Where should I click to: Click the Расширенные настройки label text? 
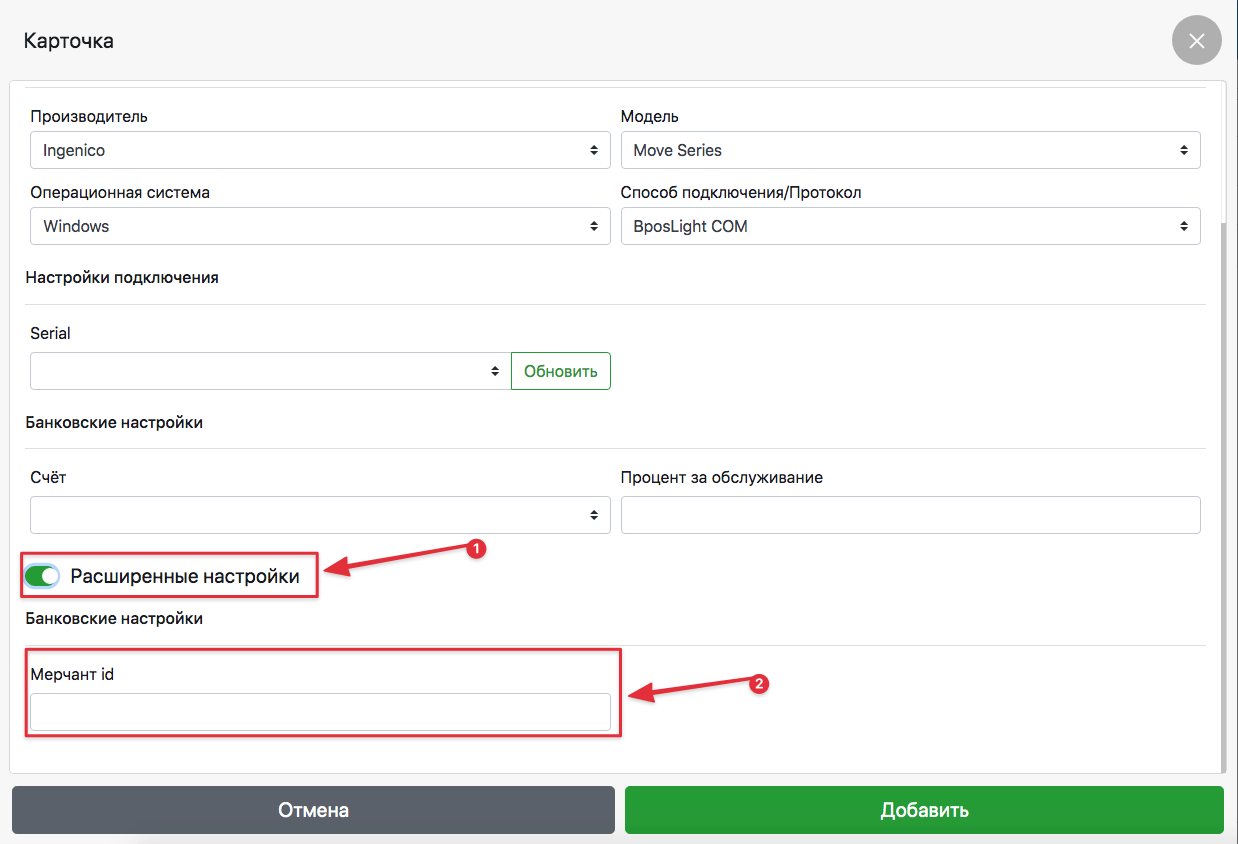[x=185, y=576]
